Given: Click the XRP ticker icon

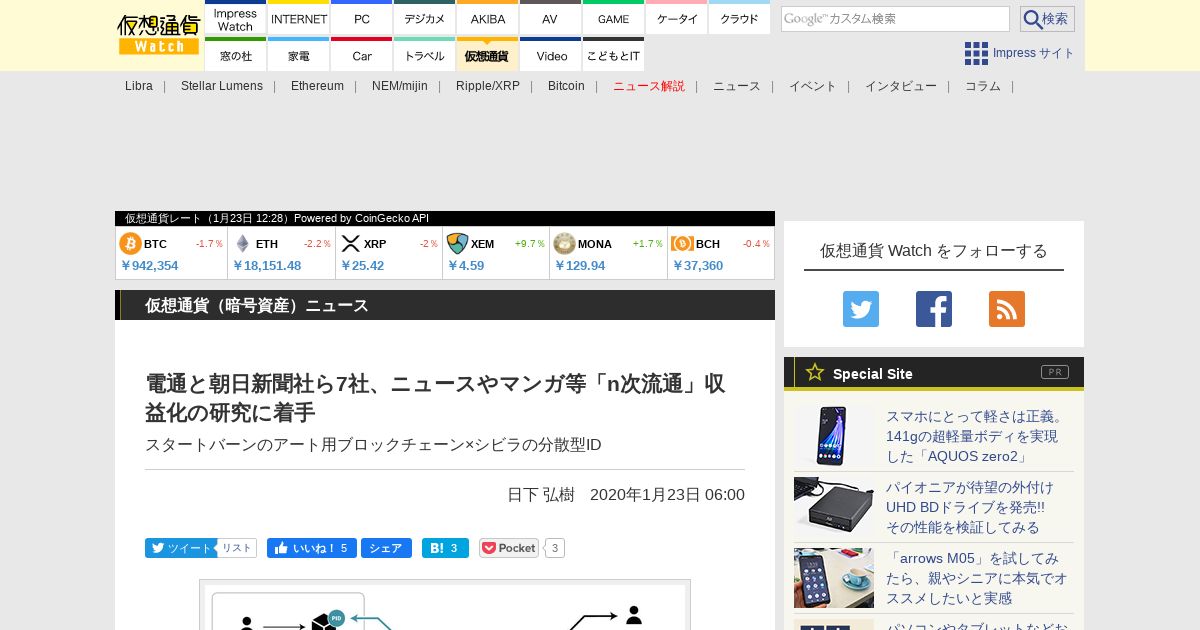Looking at the screenshot, I should (x=350, y=244).
